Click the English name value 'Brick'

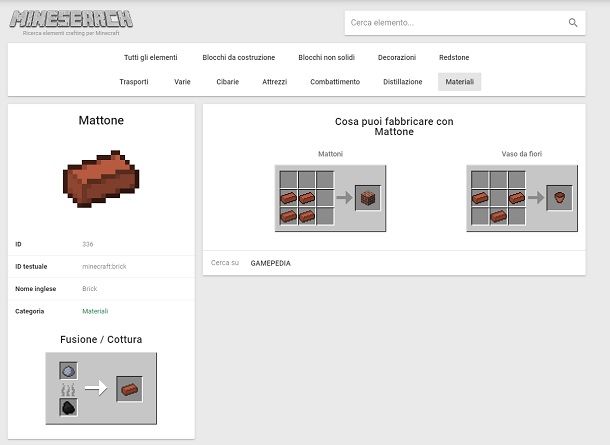pos(90,289)
